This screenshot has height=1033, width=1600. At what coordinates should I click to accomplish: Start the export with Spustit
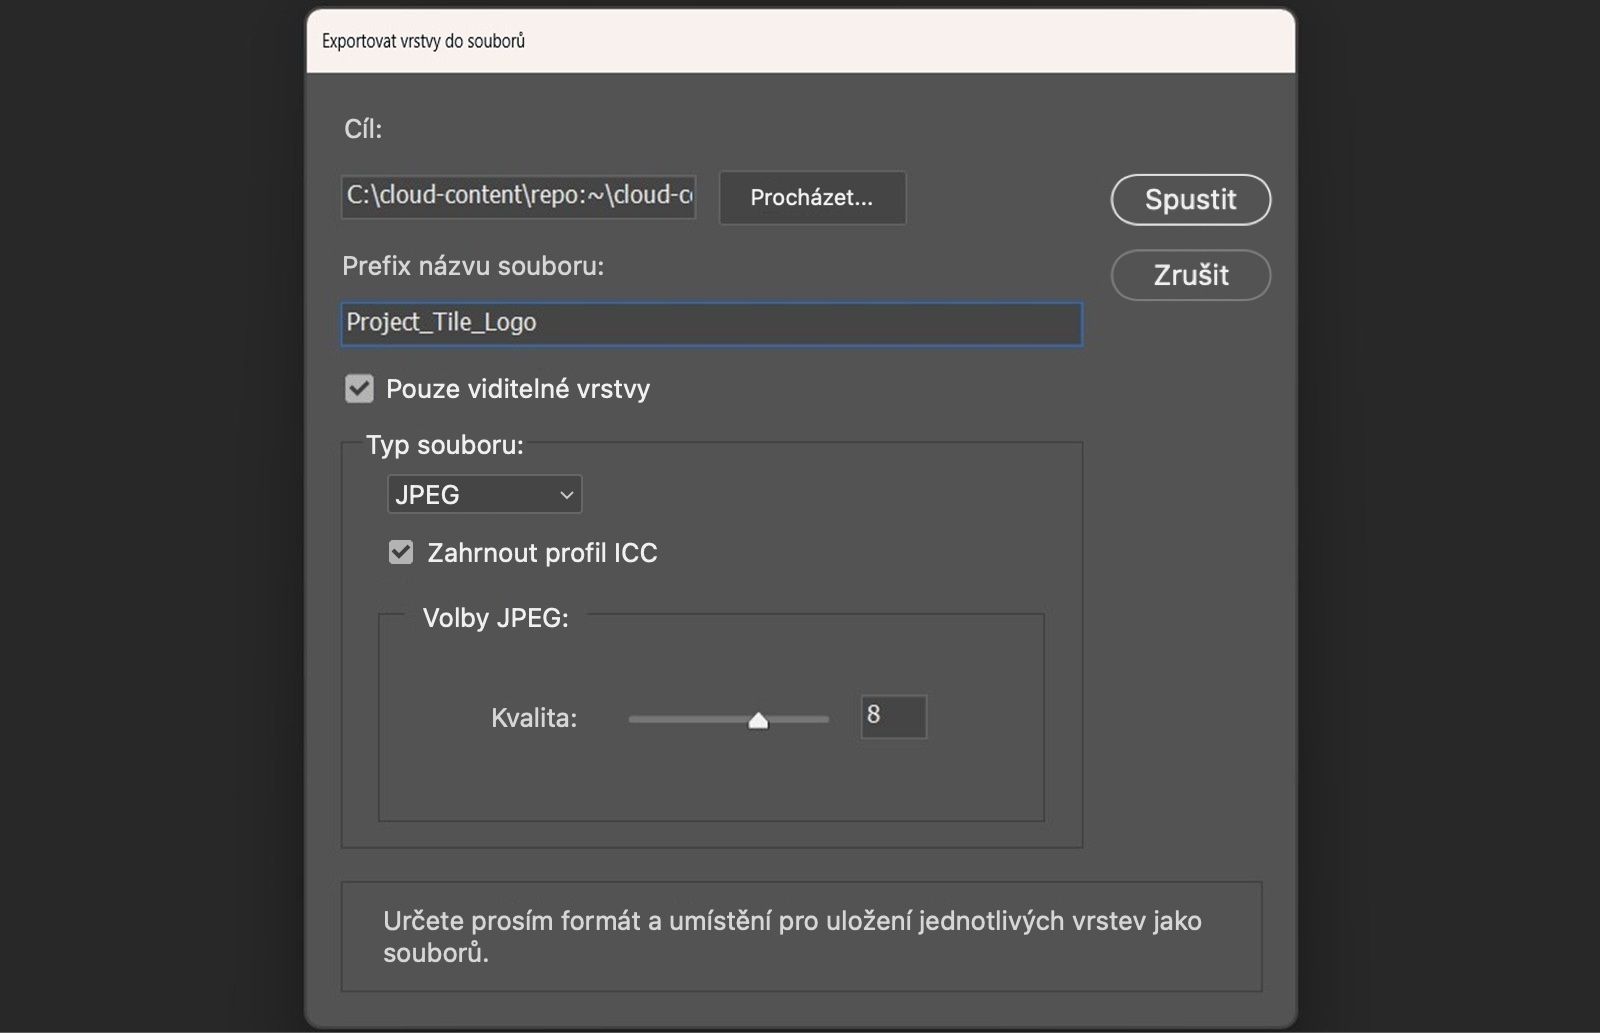(x=1190, y=199)
